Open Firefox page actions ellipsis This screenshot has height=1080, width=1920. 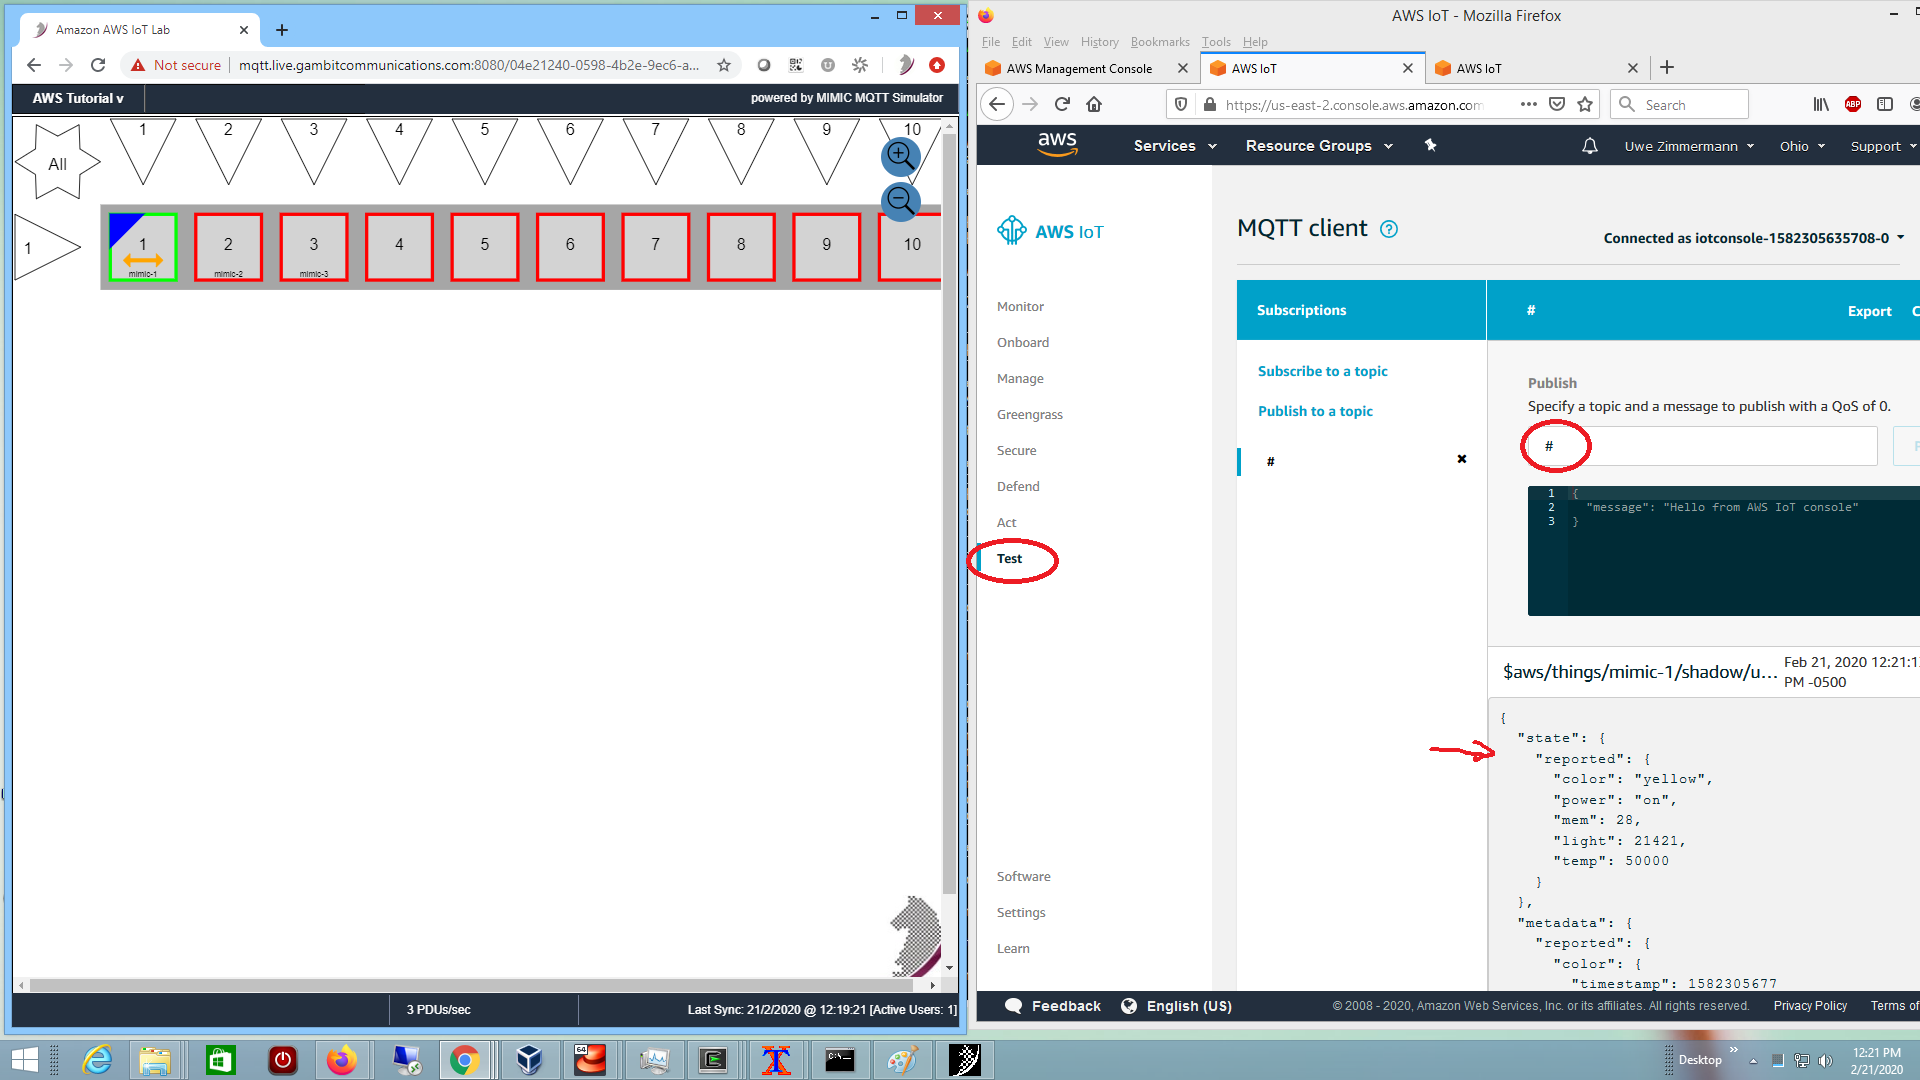1529,104
